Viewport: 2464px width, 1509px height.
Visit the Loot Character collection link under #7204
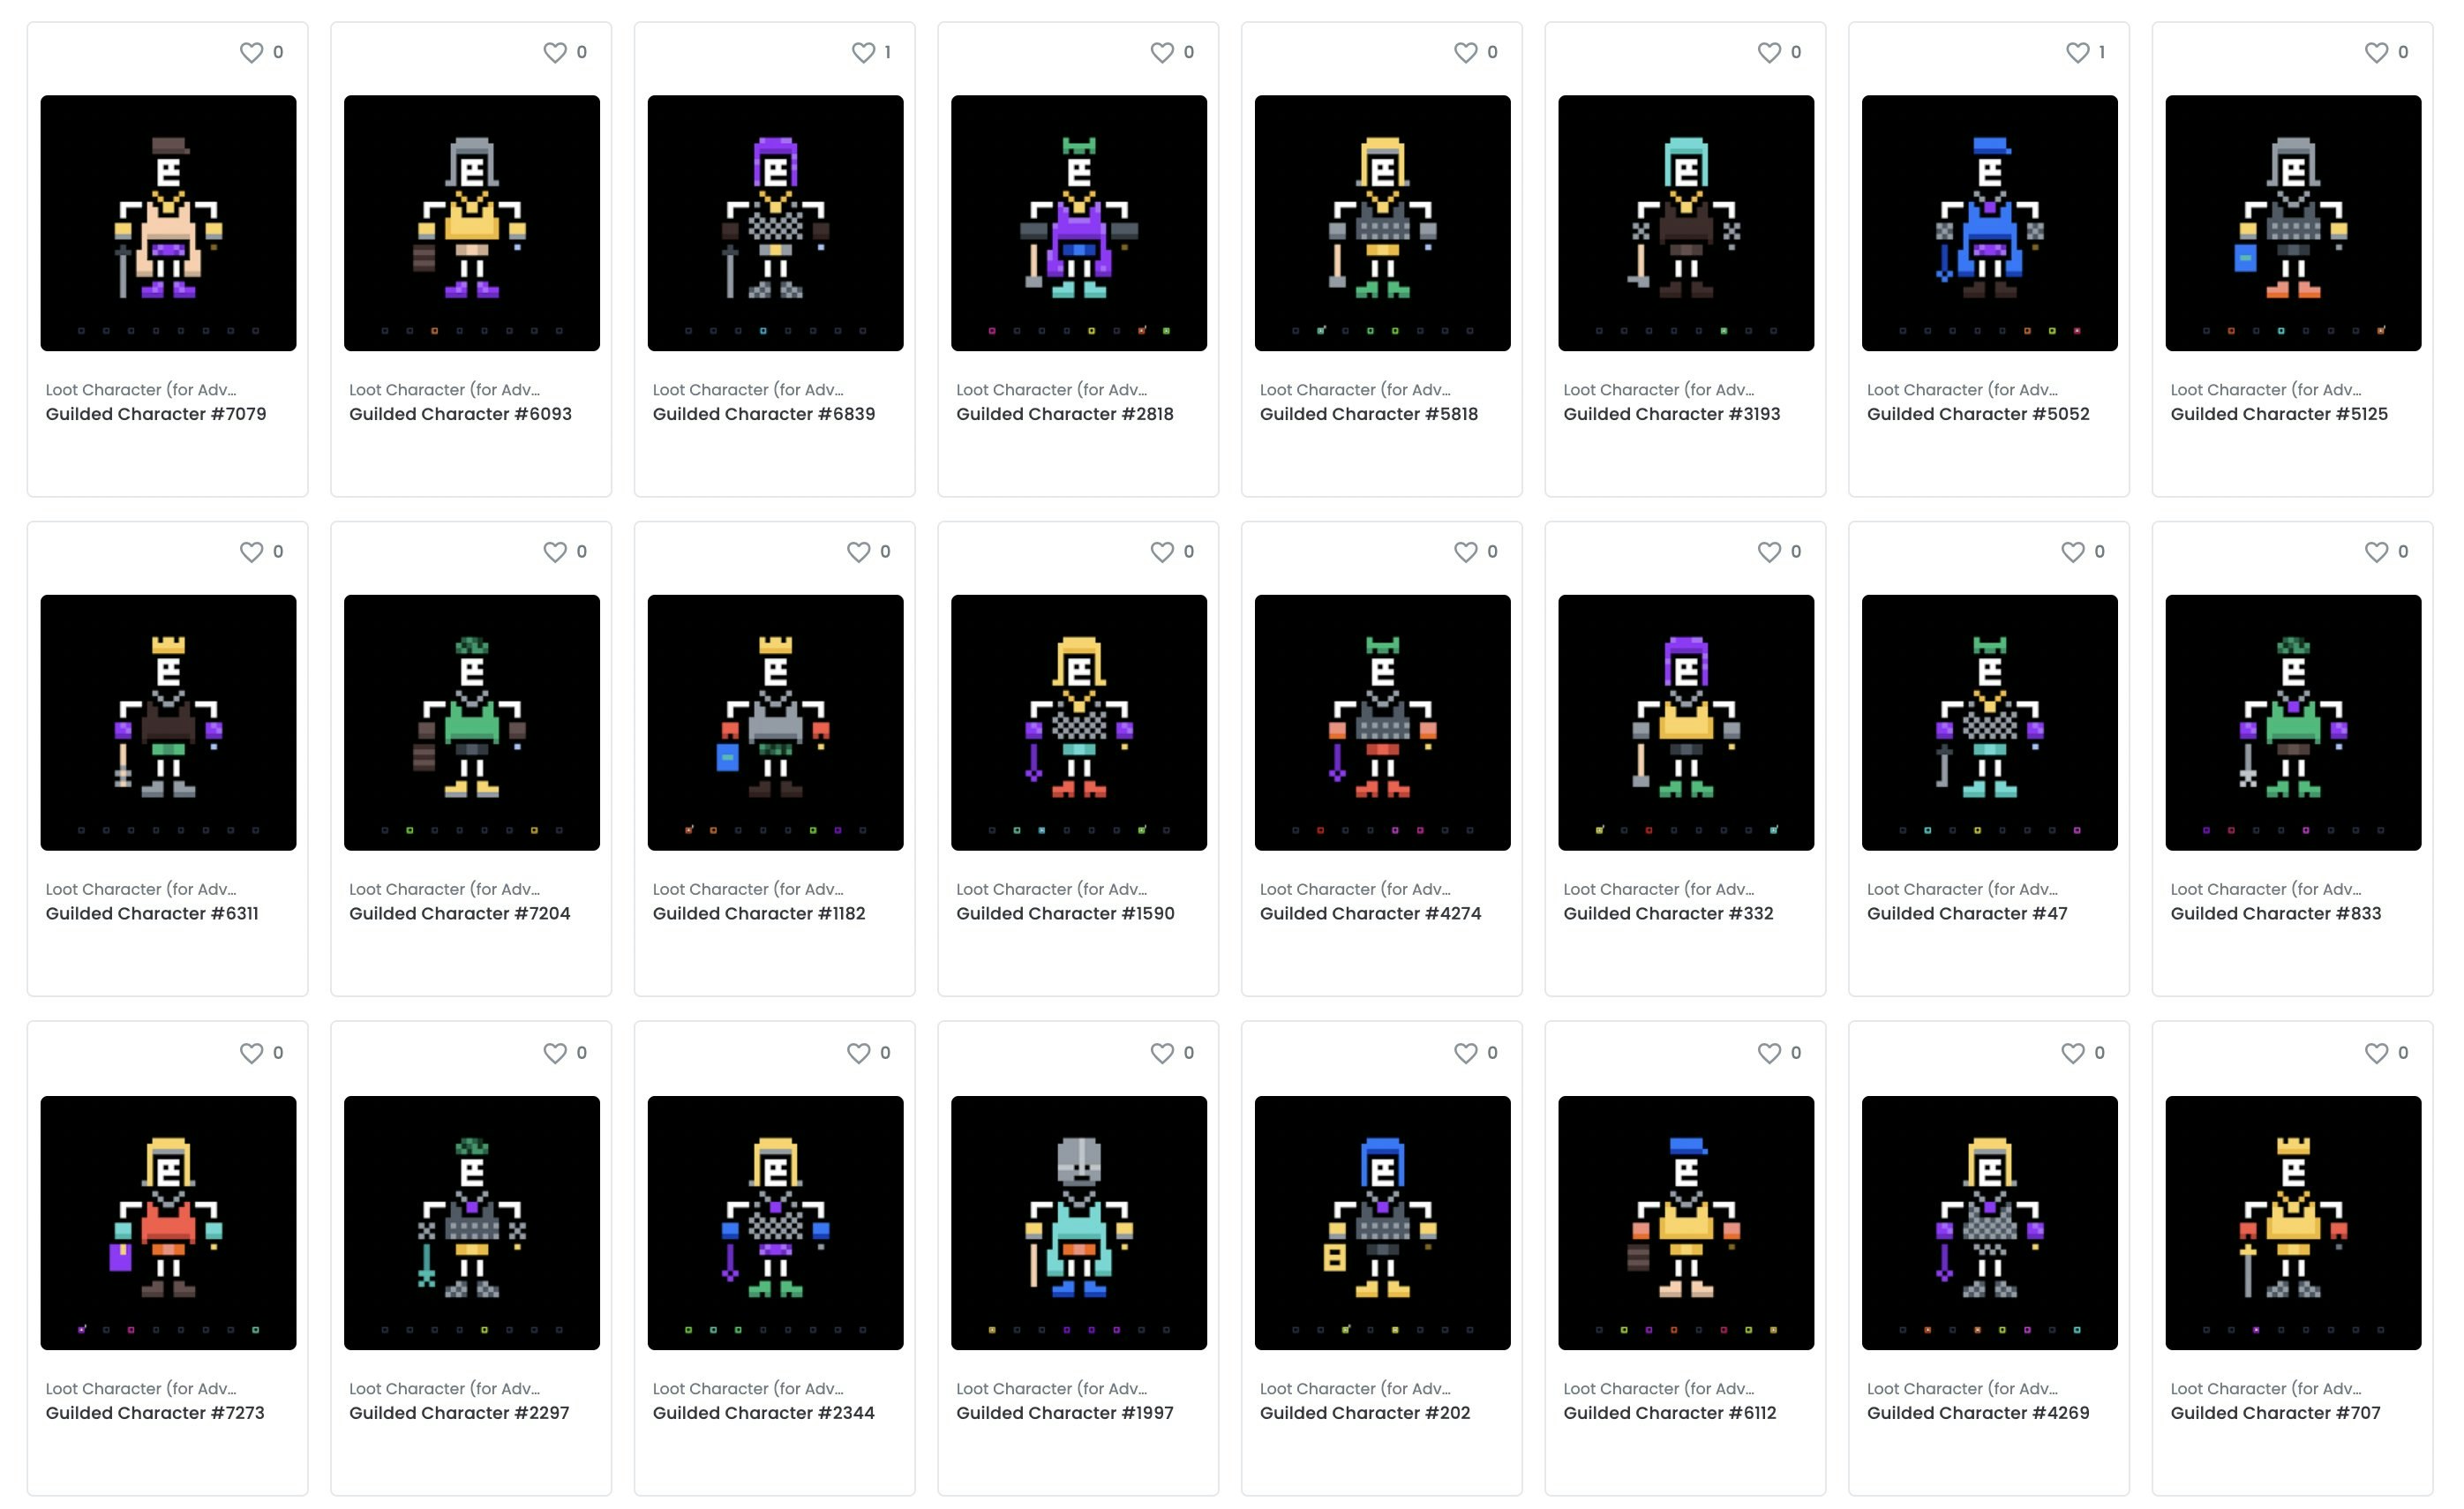(x=446, y=888)
